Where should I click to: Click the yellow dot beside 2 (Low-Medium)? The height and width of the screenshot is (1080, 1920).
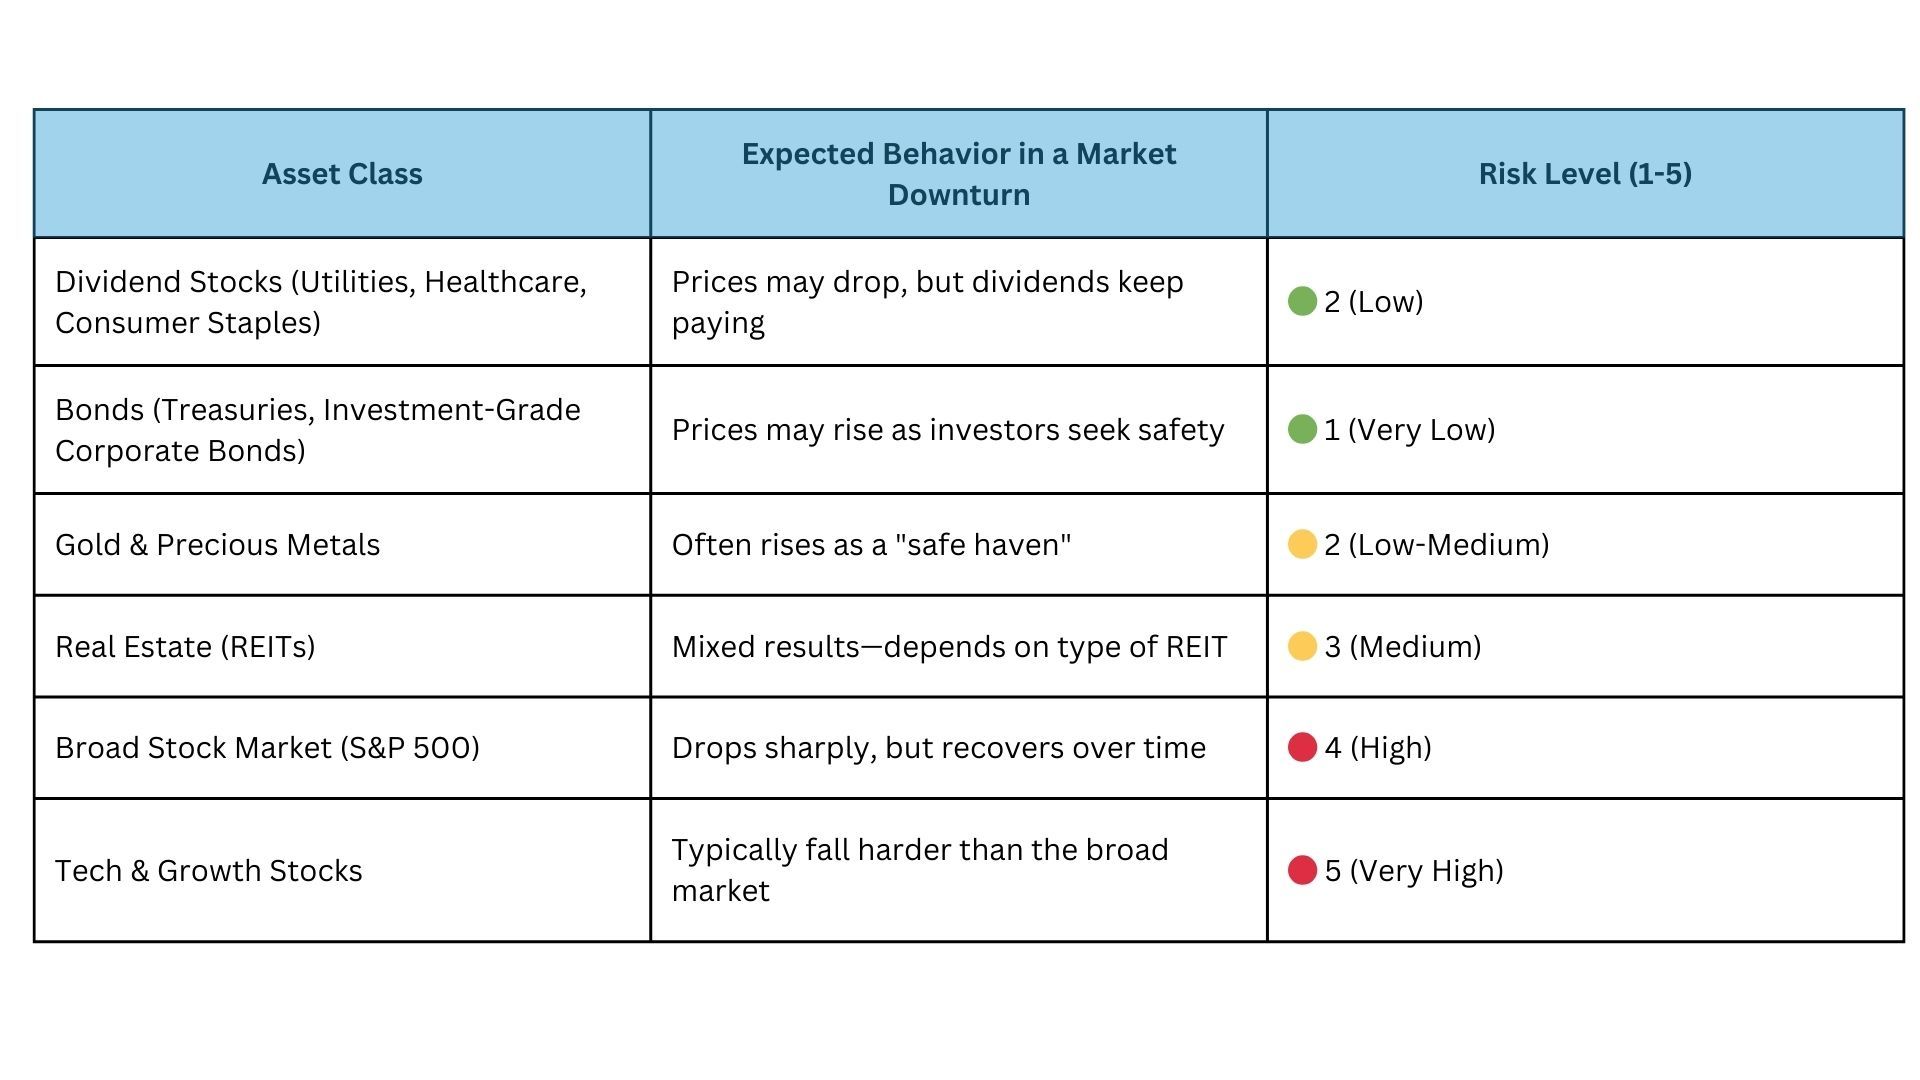pos(1302,544)
